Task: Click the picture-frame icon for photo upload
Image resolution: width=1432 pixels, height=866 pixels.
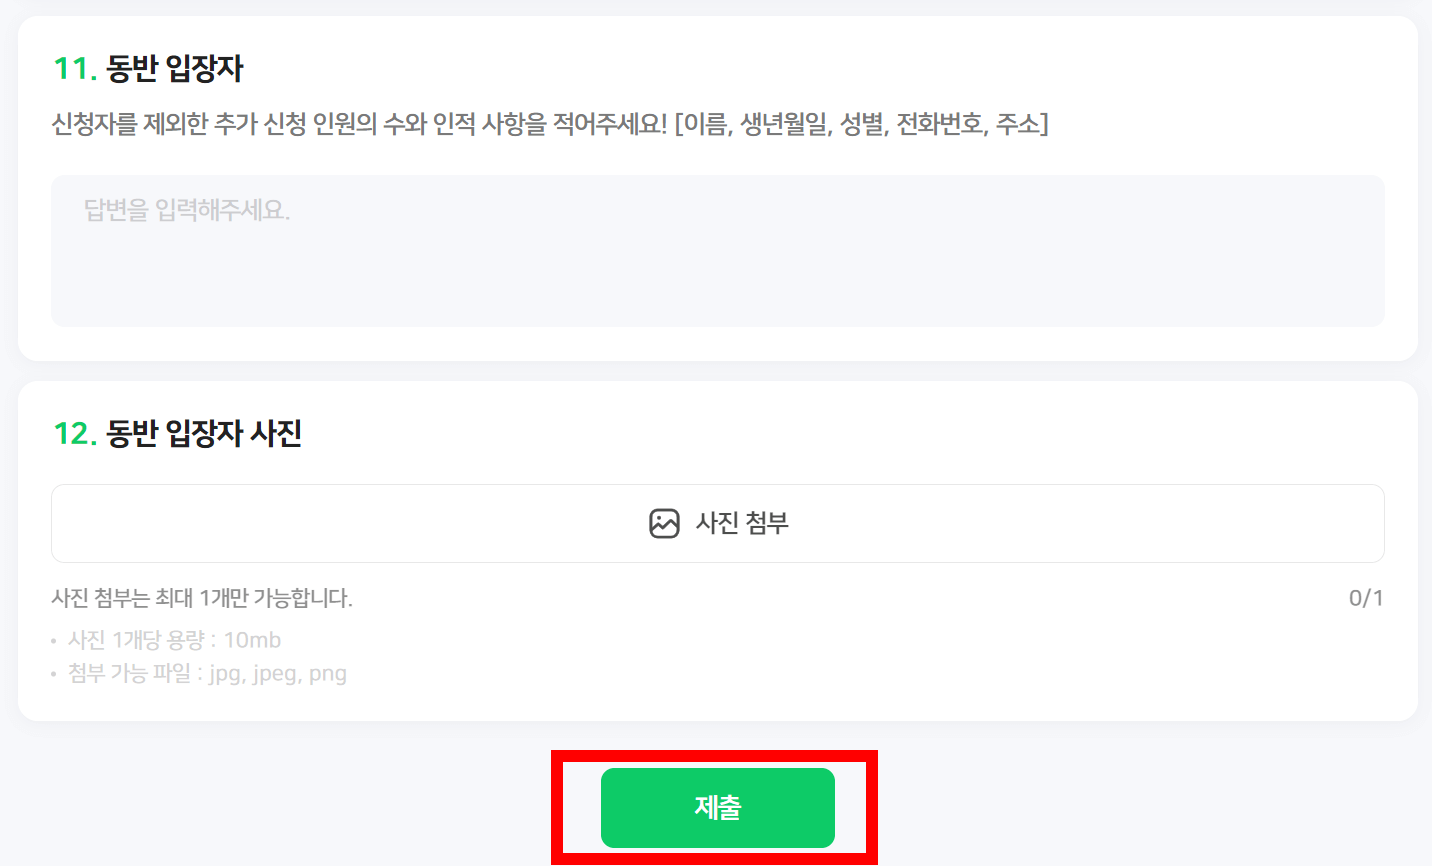Action: [666, 523]
